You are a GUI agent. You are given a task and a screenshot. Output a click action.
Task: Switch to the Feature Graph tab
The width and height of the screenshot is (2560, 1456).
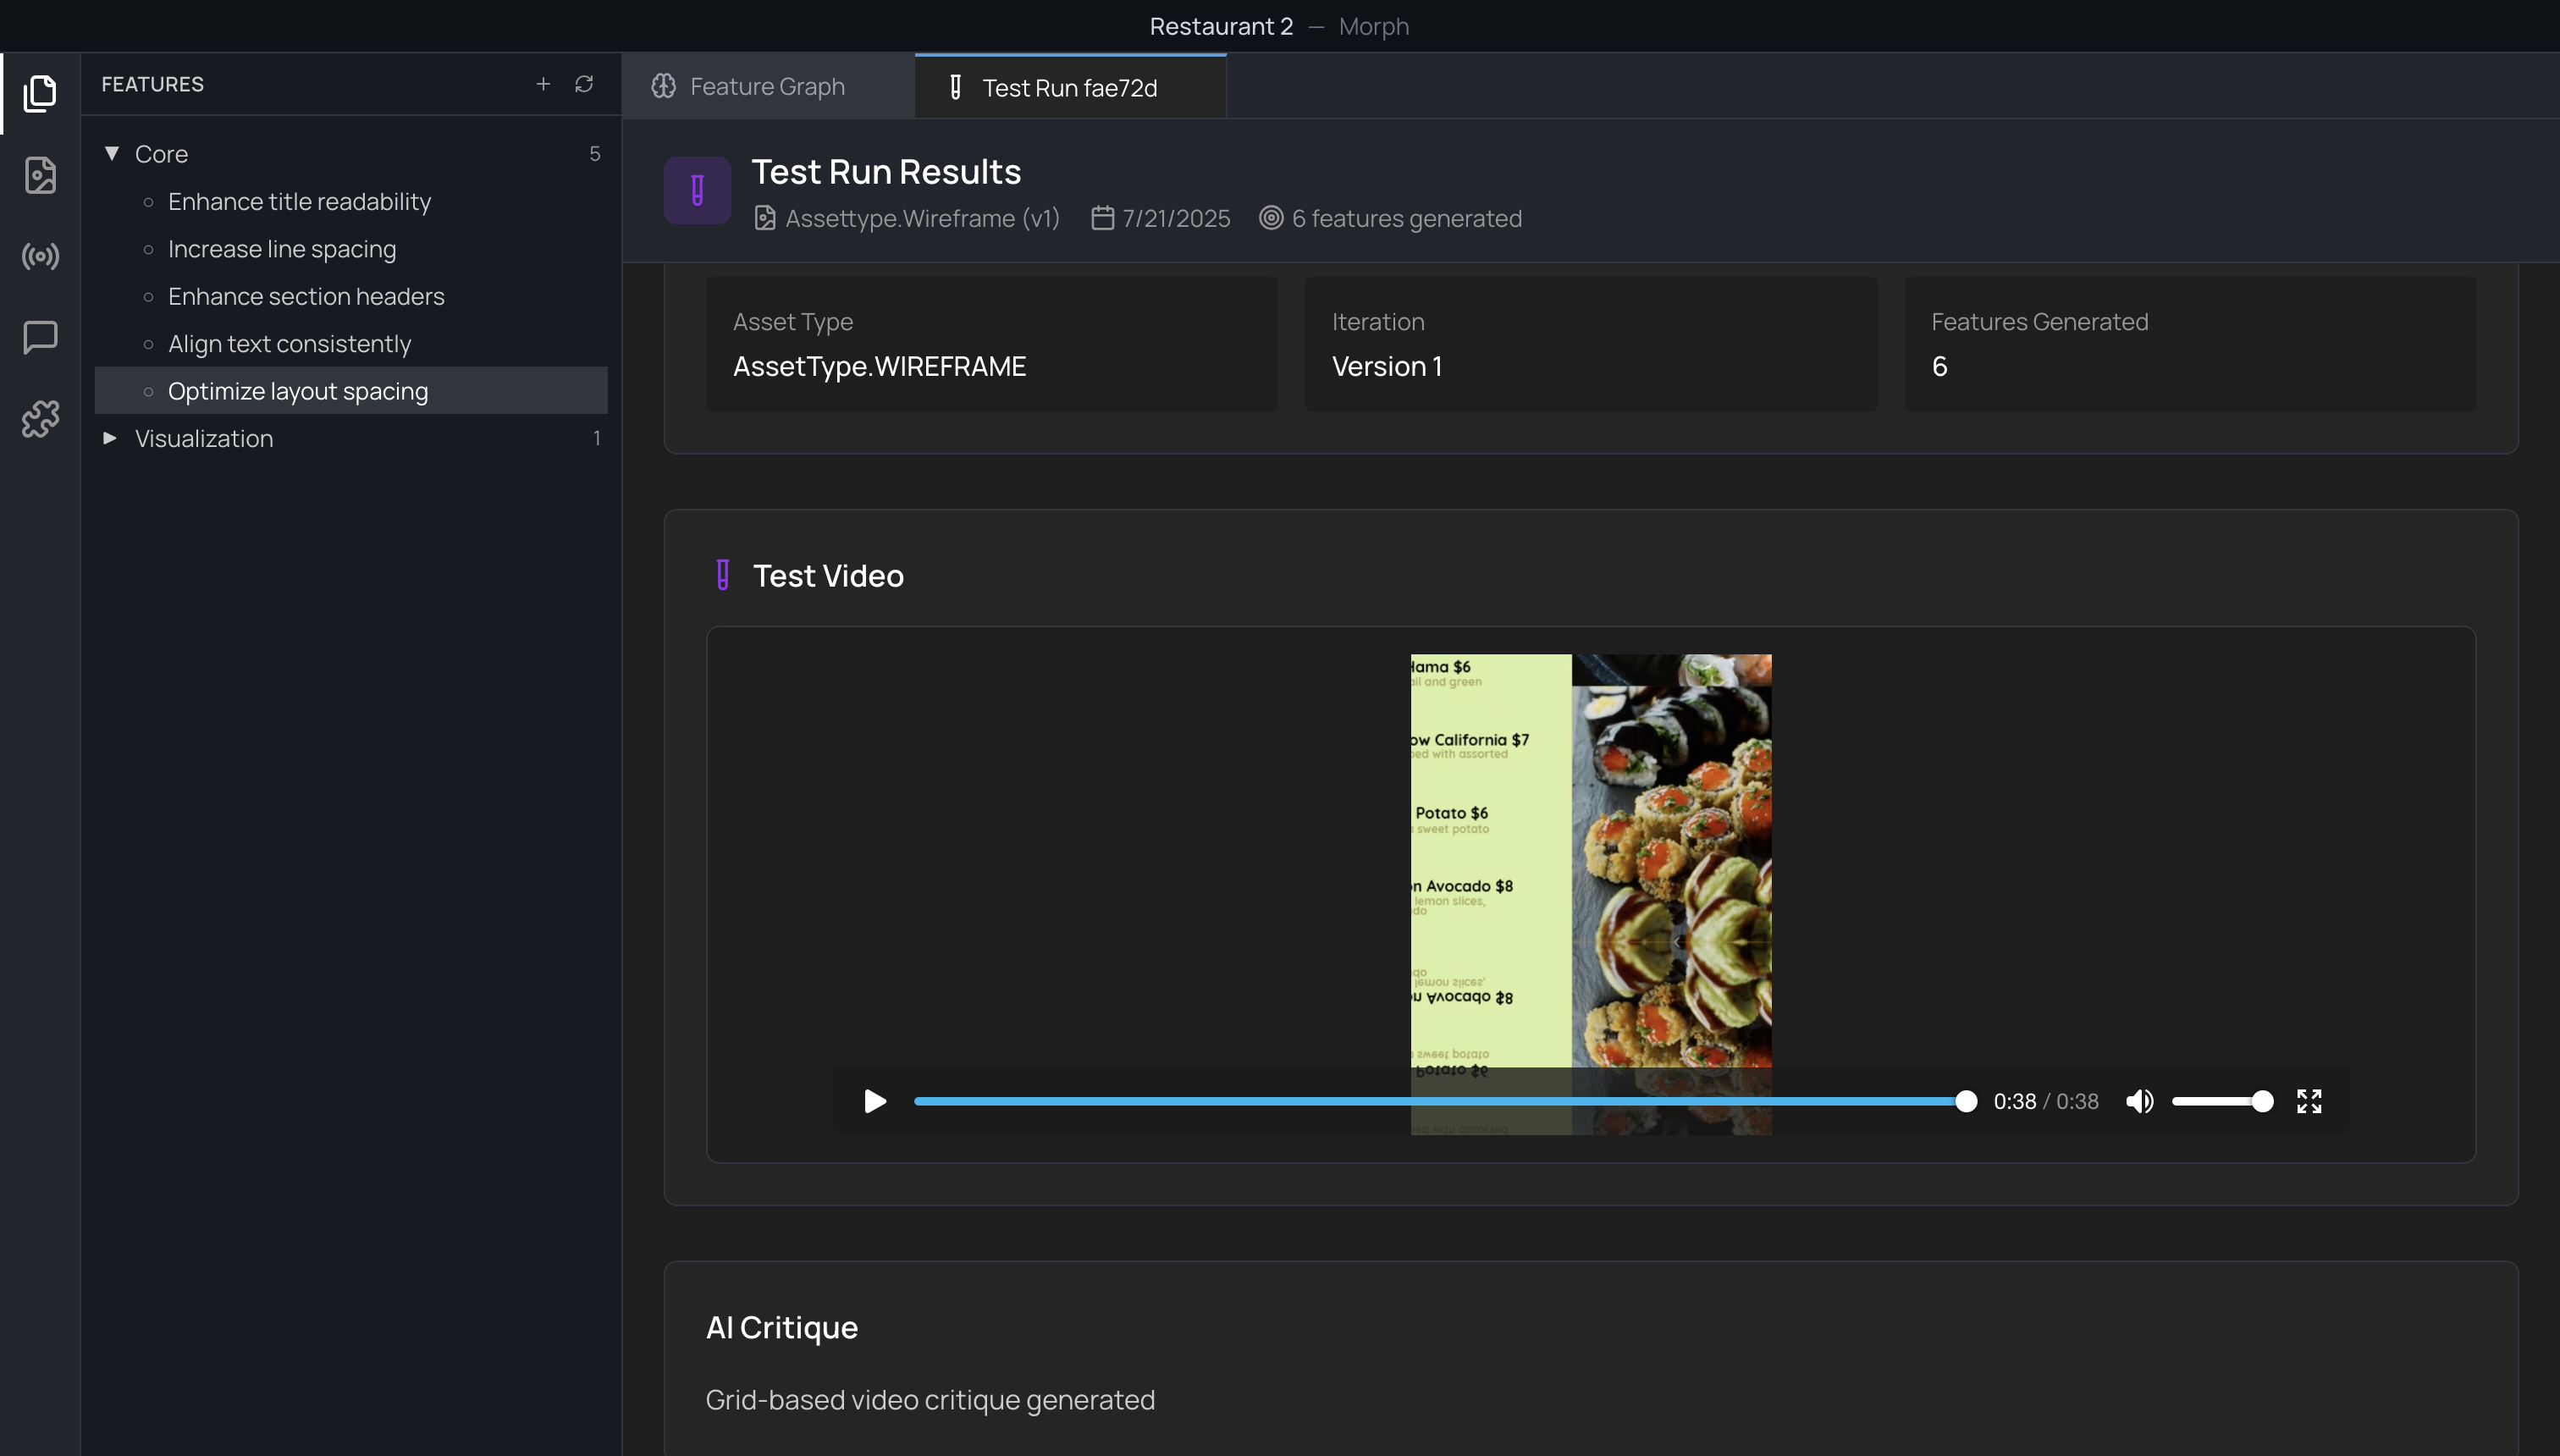(766, 87)
